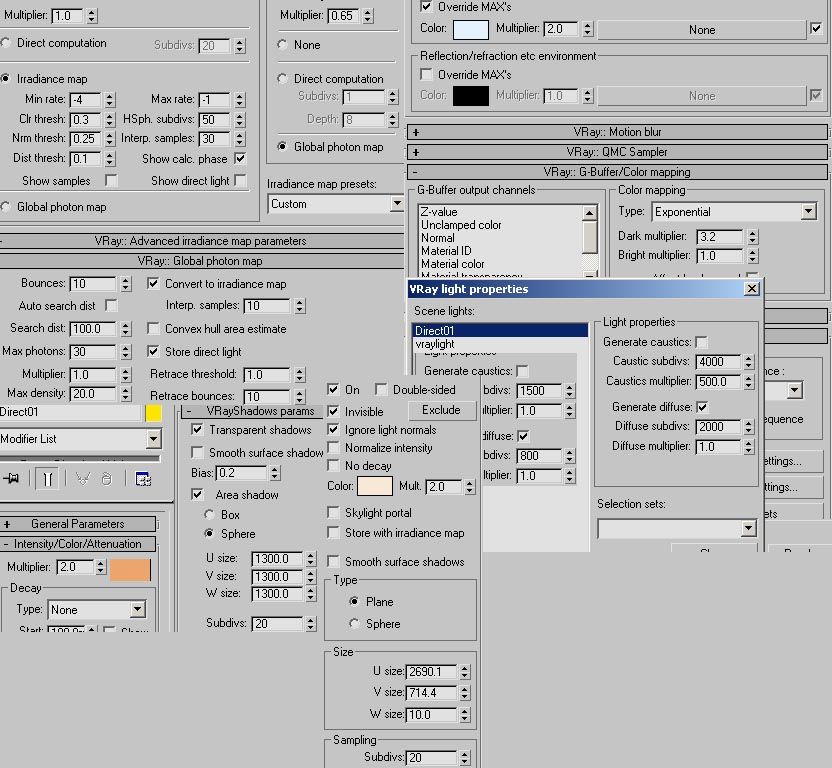Viewport: 832px width, 768px height.
Task: Click the yellow Direct01 object color swatch
Action: coord(153,413)
